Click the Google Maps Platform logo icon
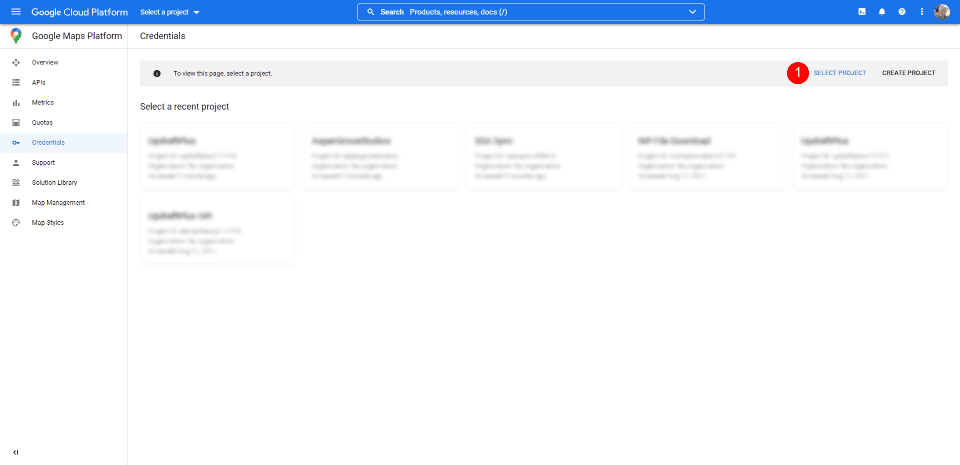Screen dimensions: 960x465 click(x=16, y=36)
